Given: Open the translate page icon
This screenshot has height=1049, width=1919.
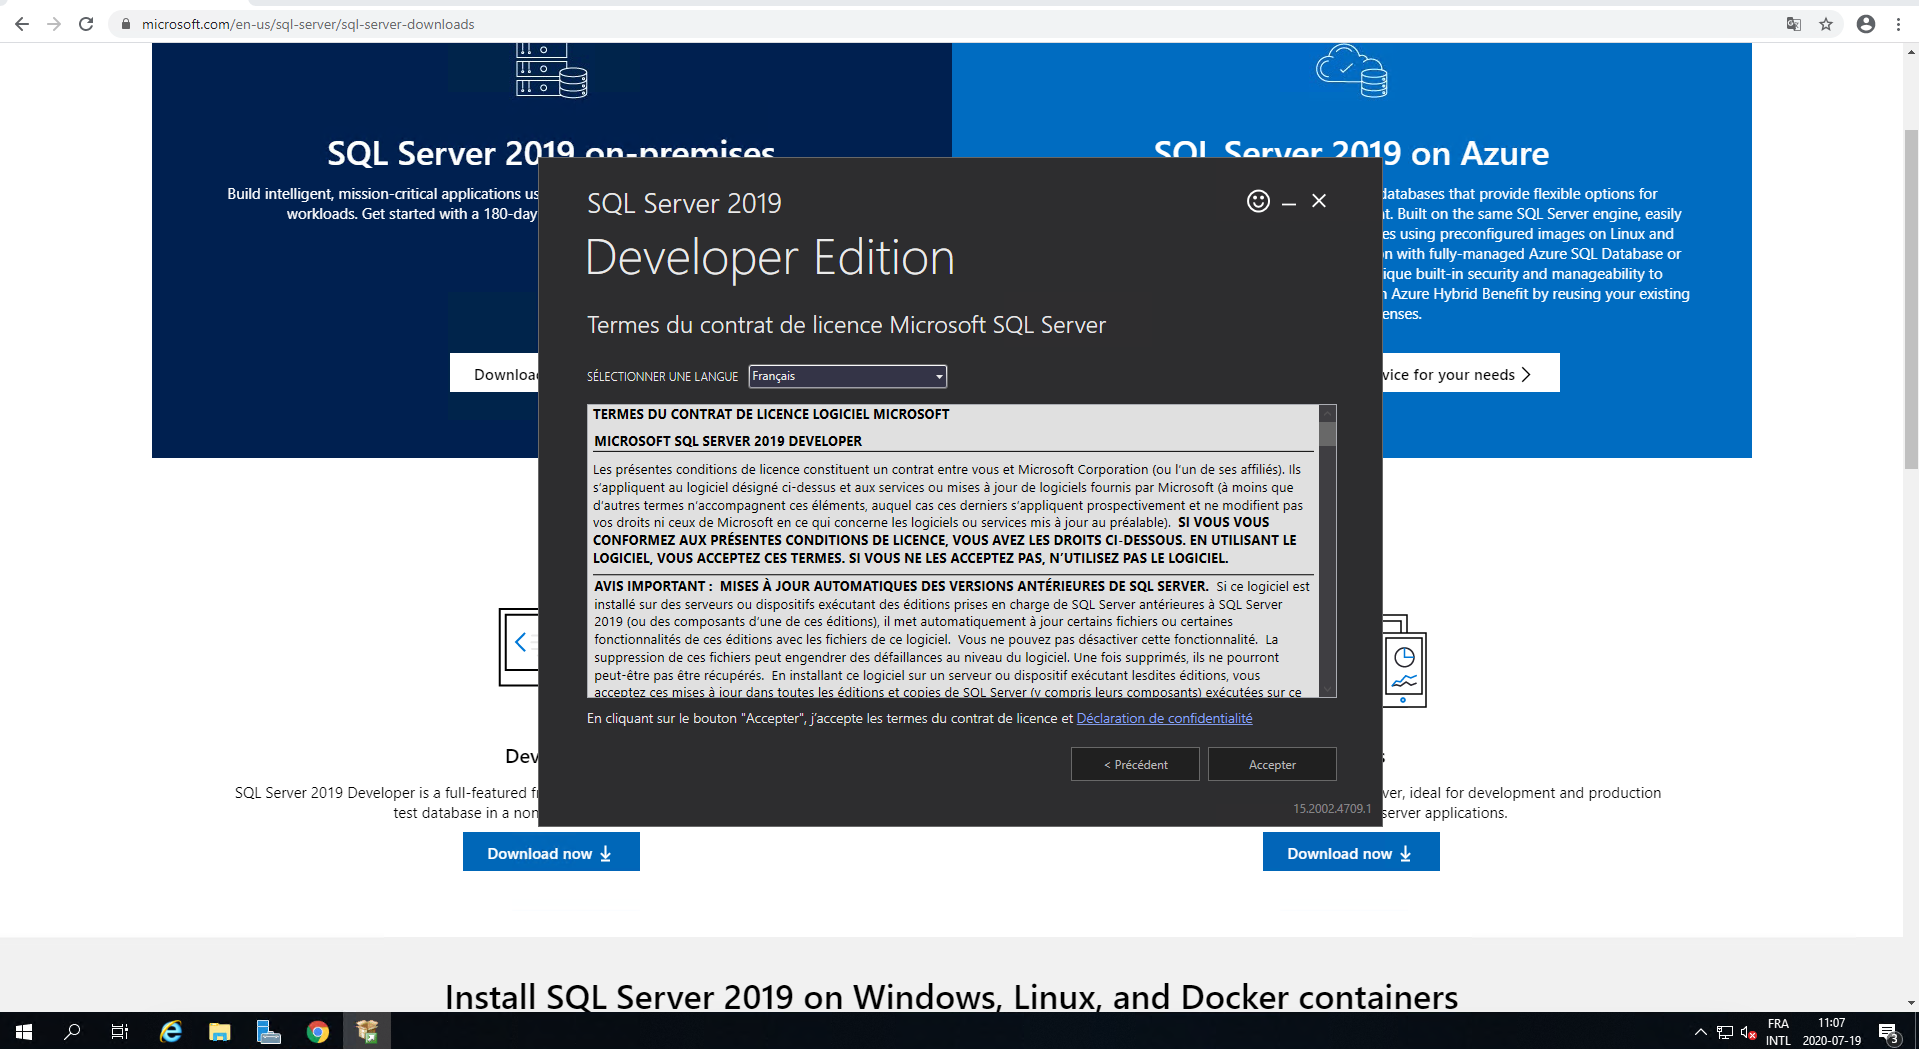Looking at the screenshot, I should point(1794,24).
